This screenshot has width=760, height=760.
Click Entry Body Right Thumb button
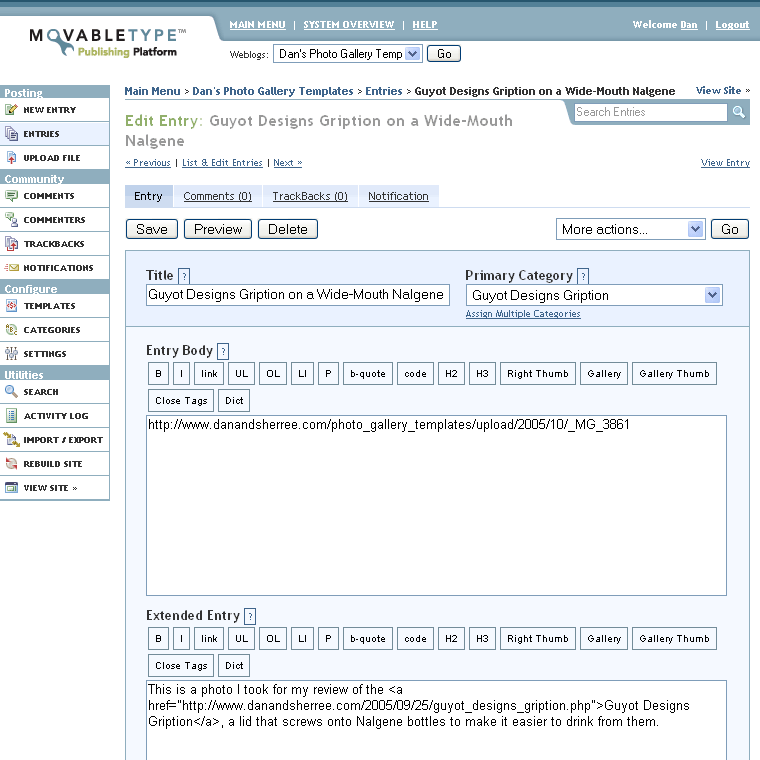(x=538, y=374)
